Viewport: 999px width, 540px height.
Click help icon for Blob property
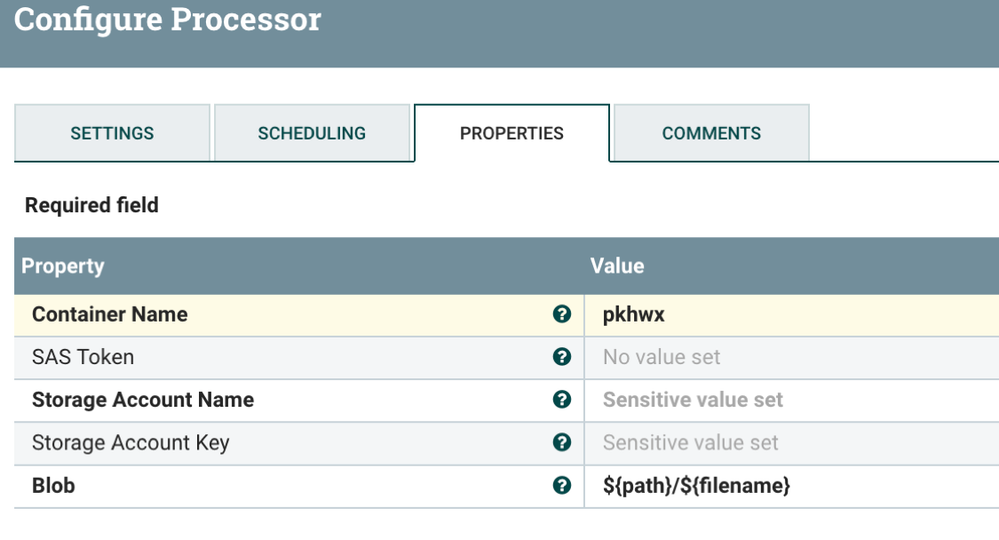coord(562,486)
